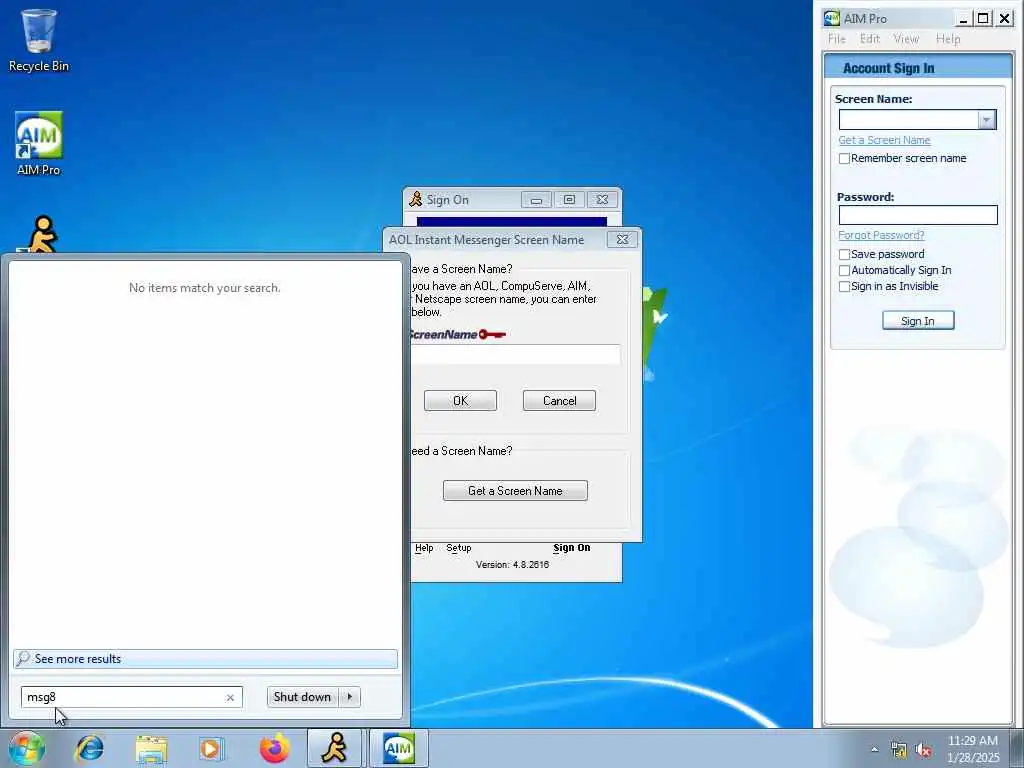Screen dimensions: 1024x768
Task: Toggle Automatically Sign In option
Action: [x=844, y=270]
